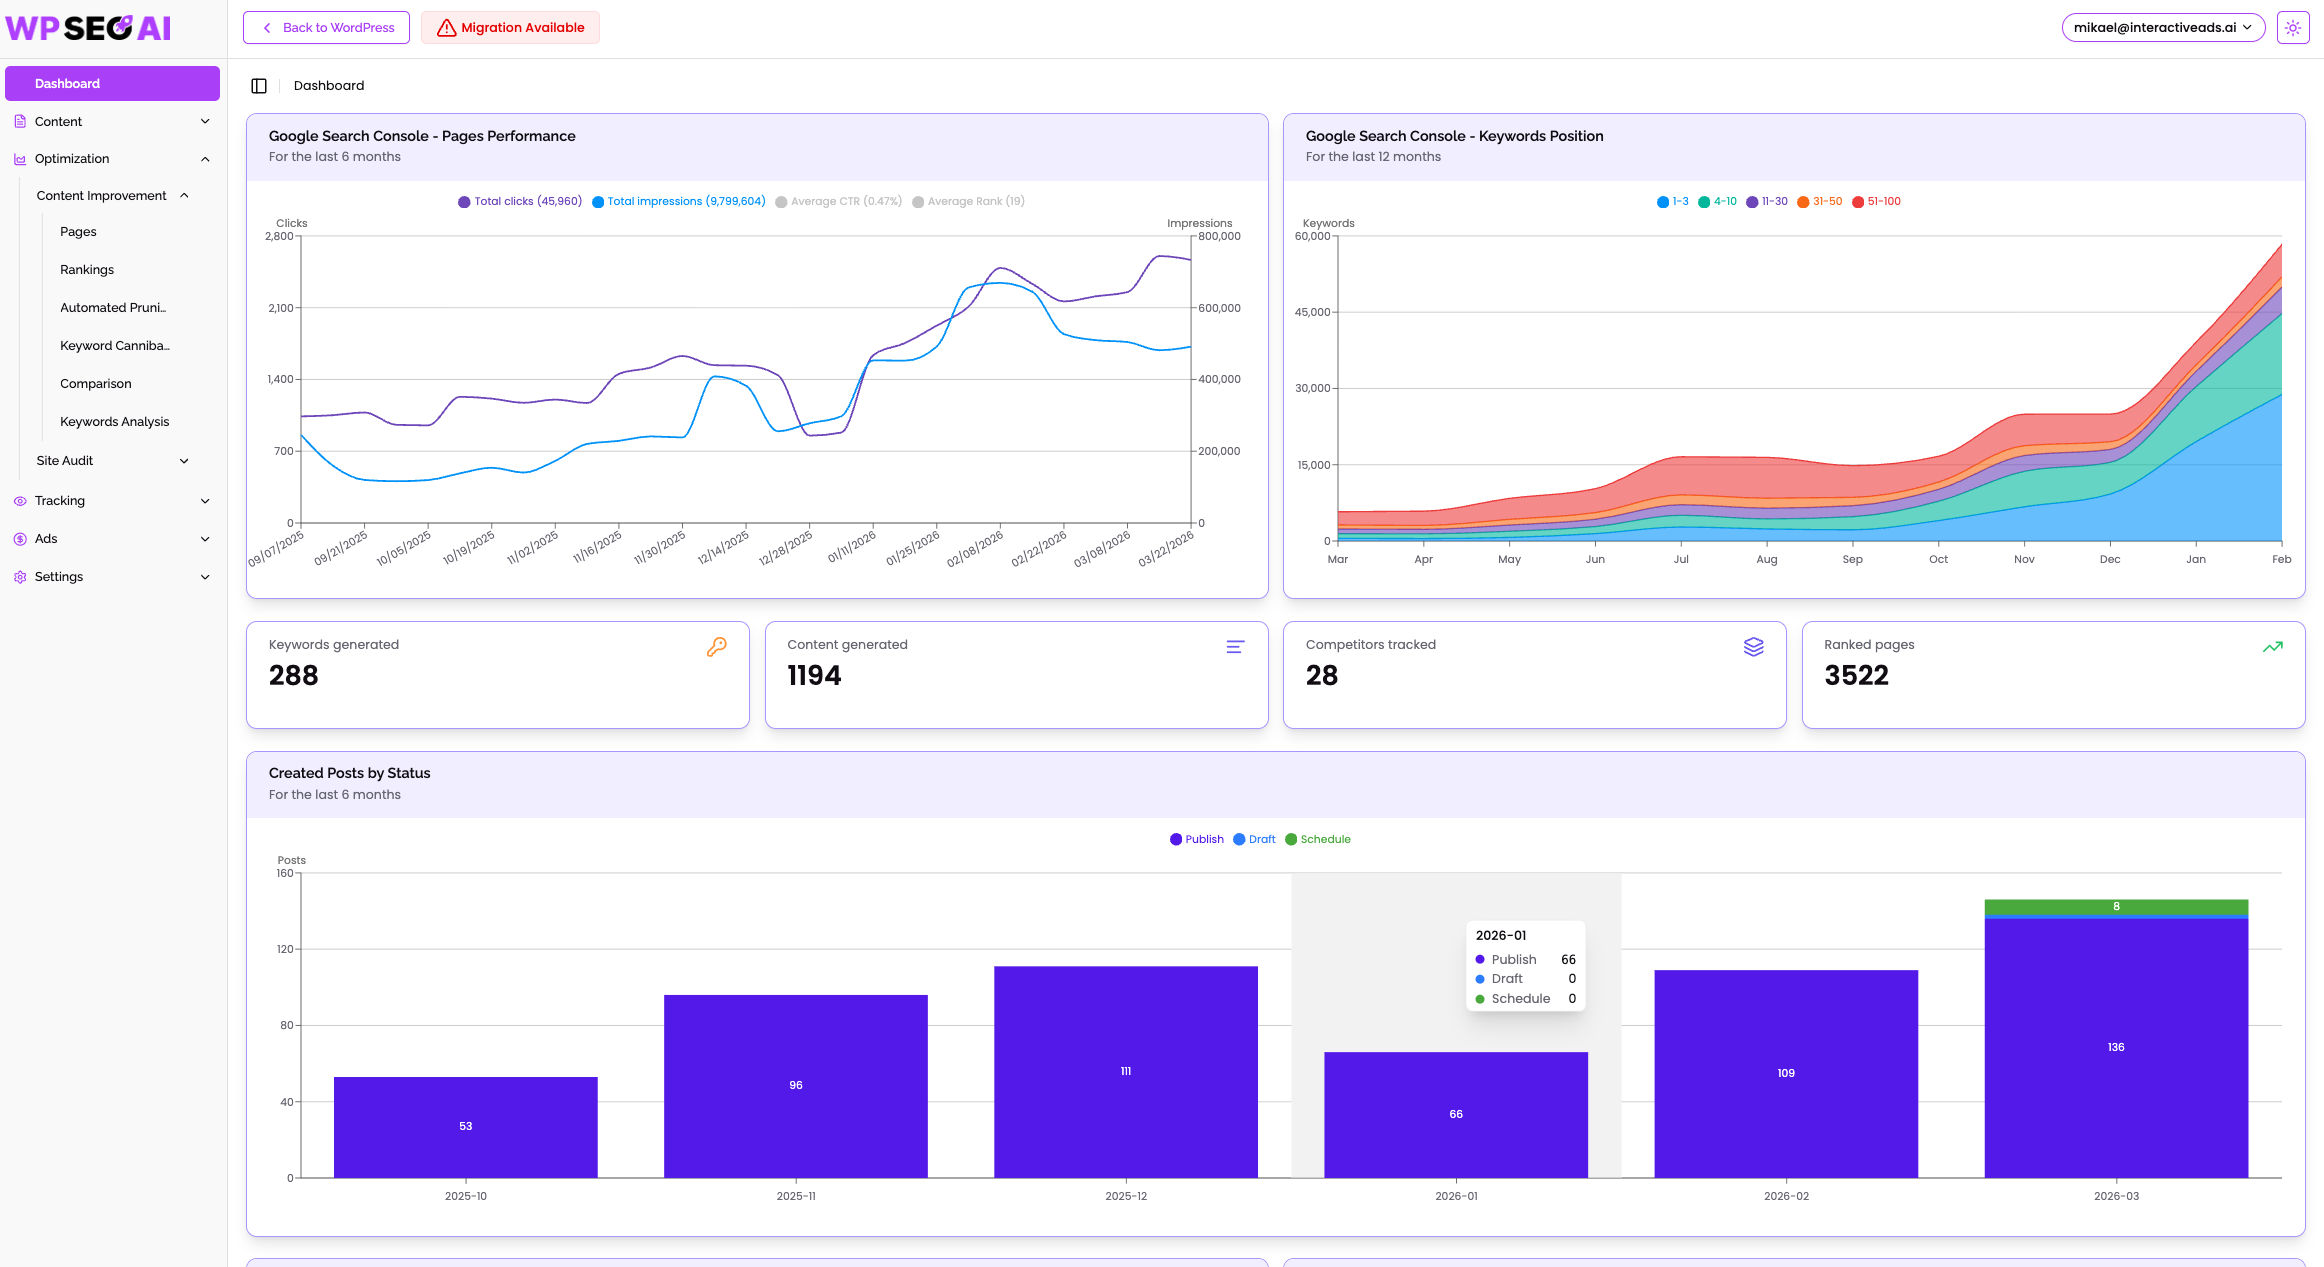Toggle the Schedule series in posts legend
This screenshot has width=2324, height=1267.
[x=1318, y=840]
